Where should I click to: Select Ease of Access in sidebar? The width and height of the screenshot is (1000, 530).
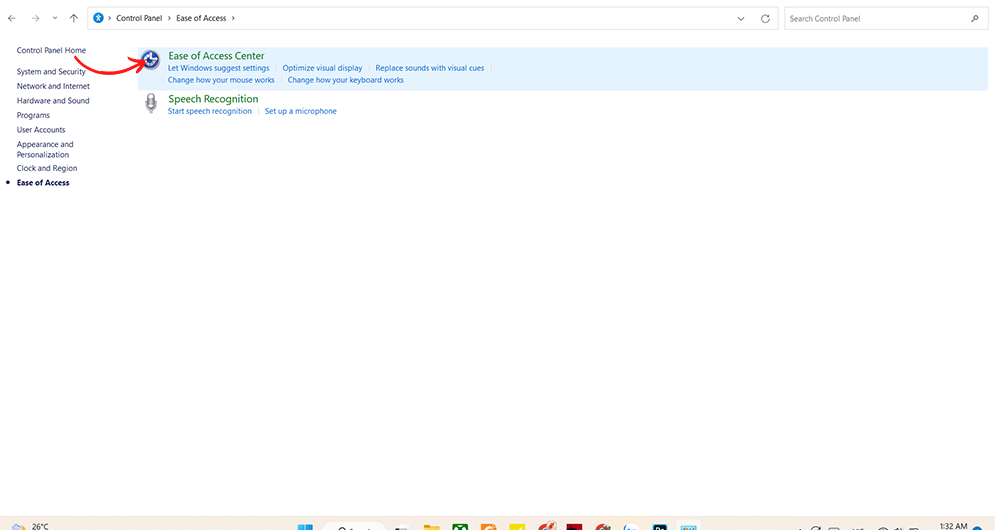click(x=43, y=182)
